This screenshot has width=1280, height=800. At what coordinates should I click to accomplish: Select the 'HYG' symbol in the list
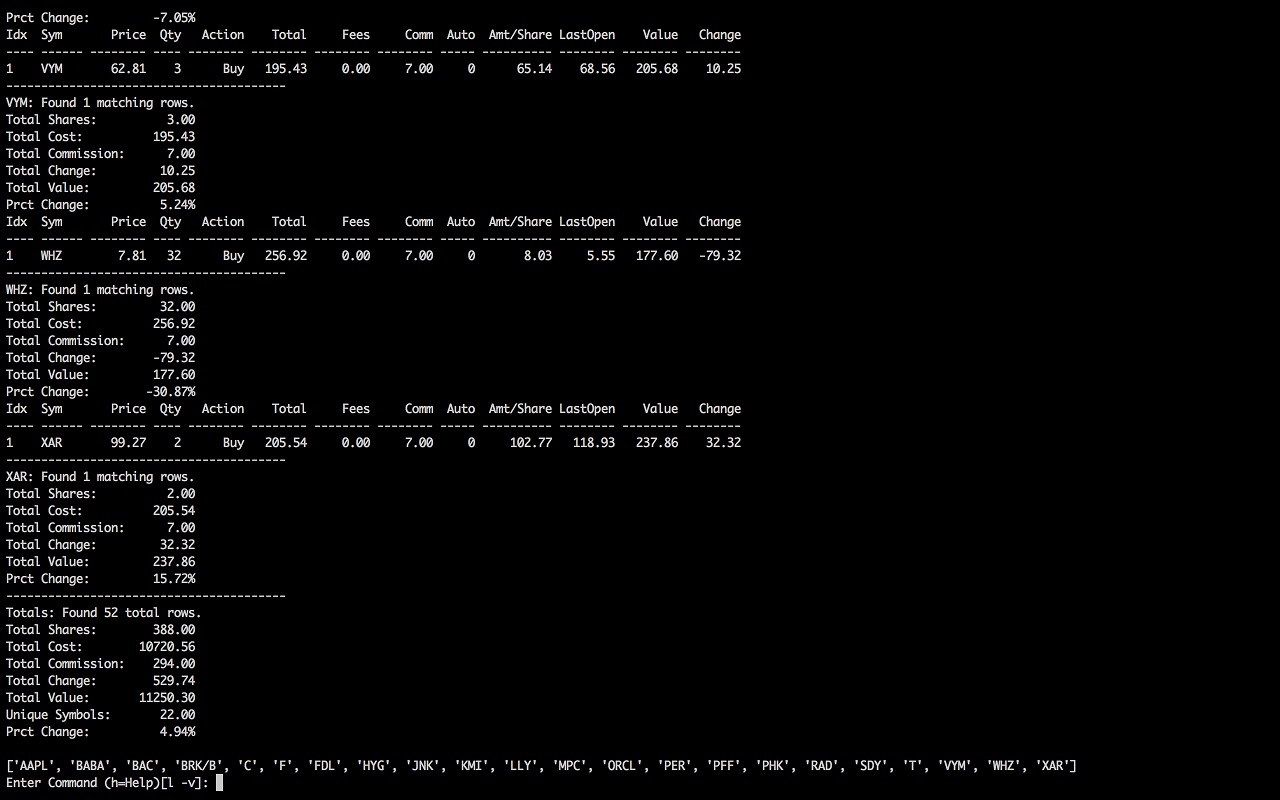pyautogui.click(x=371, y=766)
